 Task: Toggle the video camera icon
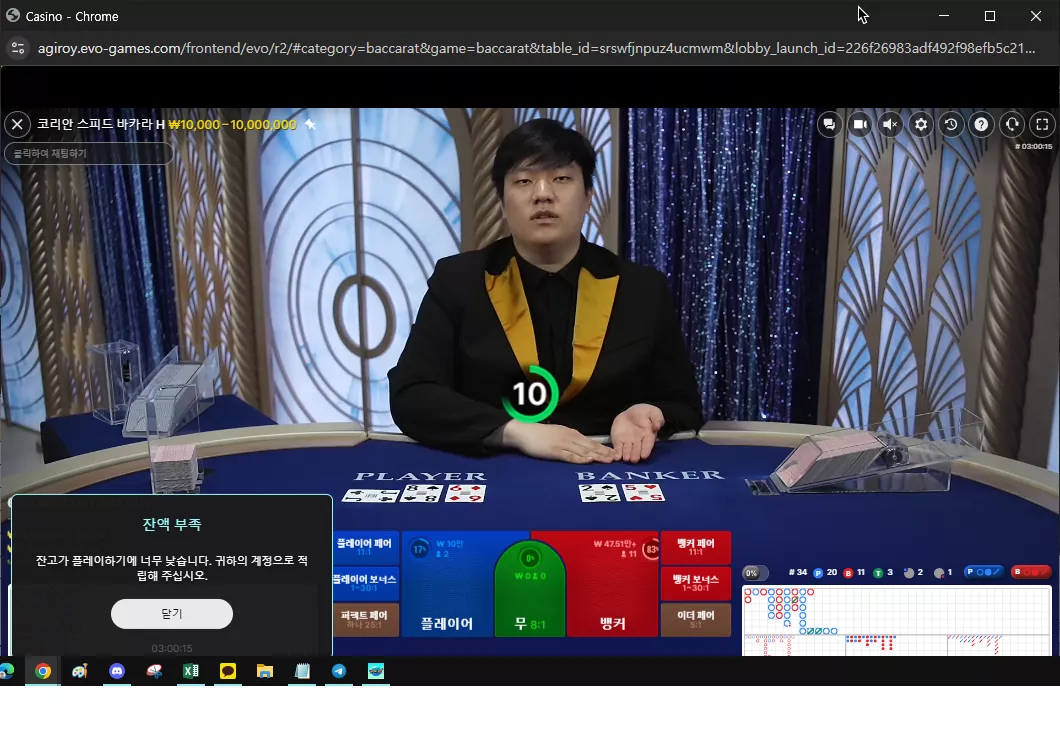point(860,124)
